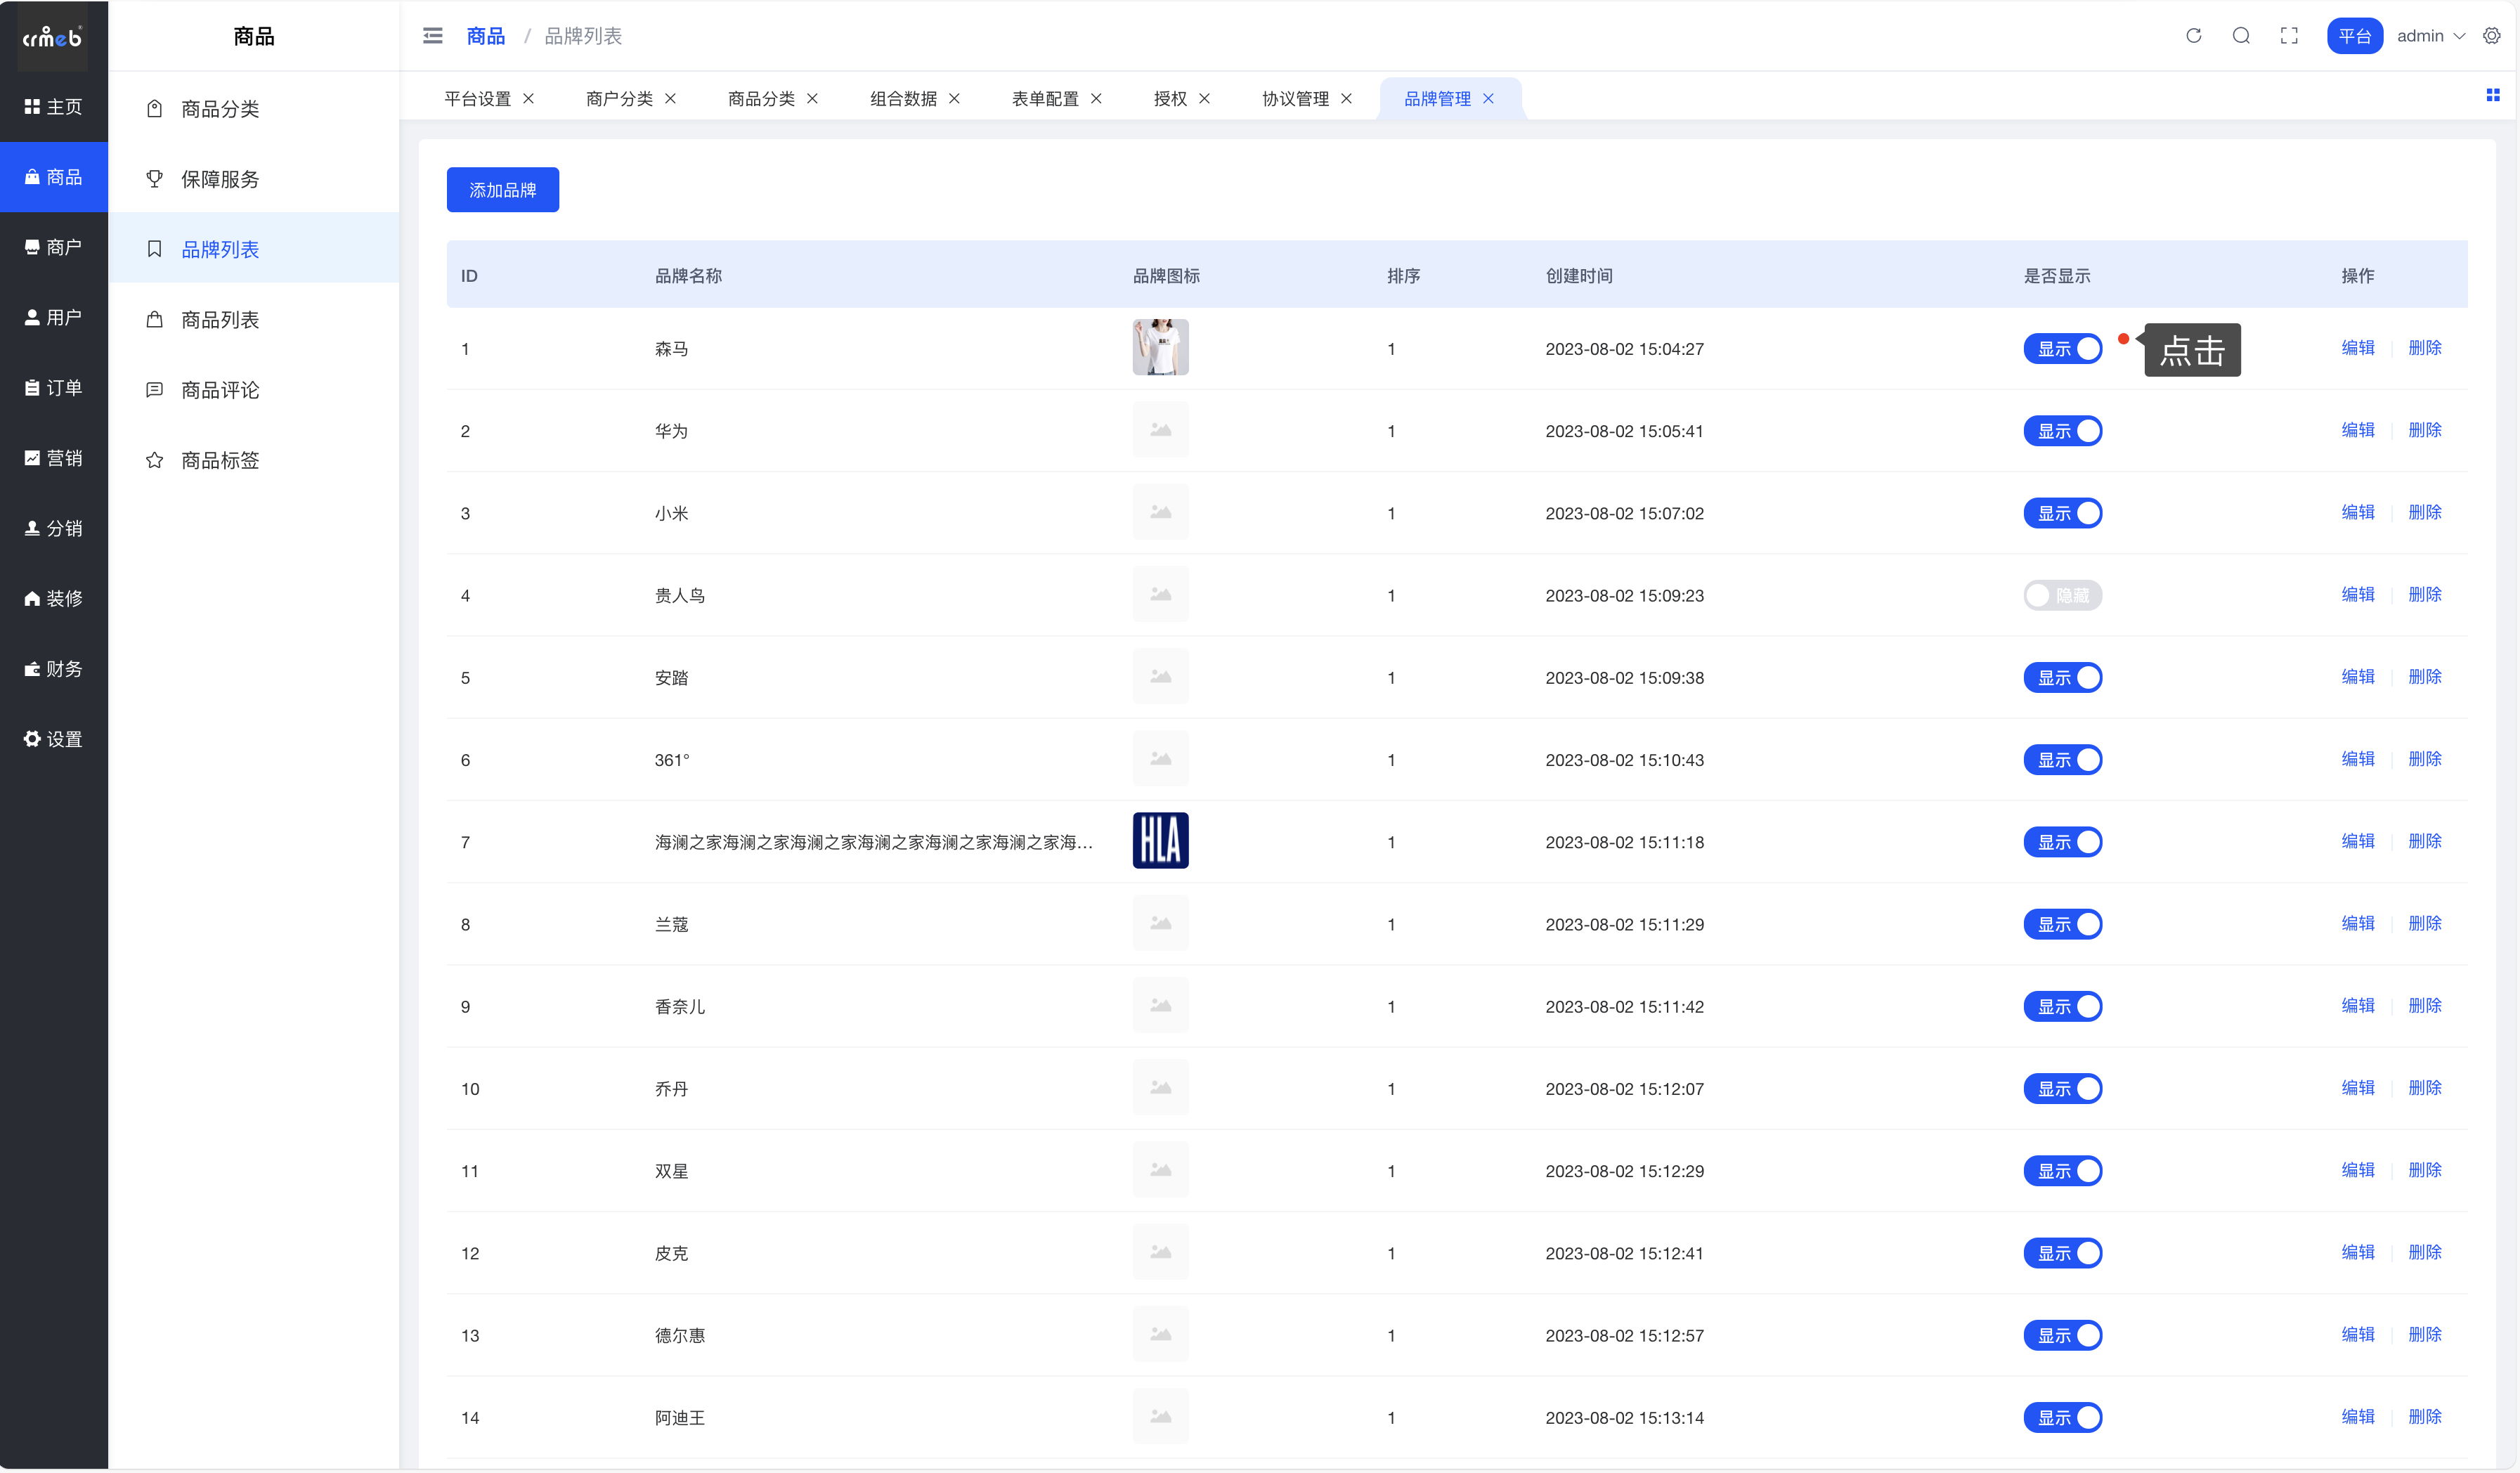The image size is (2520, 1473).
Task: Click the refresh icon in top bar
Action: pos(2193,36)
